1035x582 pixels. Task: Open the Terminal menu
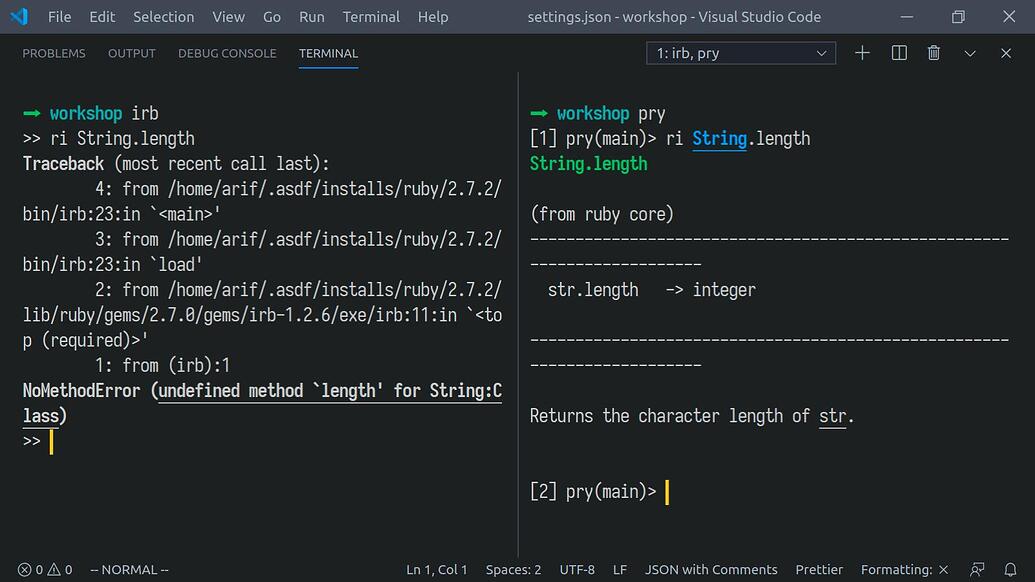coord(371,16)
